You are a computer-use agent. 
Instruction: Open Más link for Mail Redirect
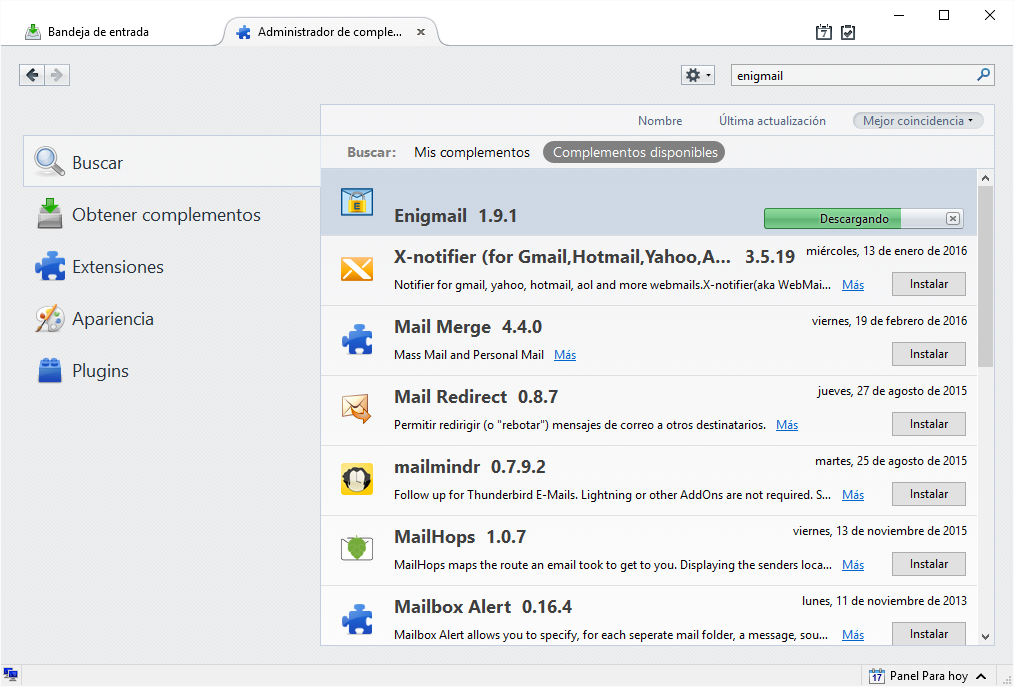(x=786, y=425)
